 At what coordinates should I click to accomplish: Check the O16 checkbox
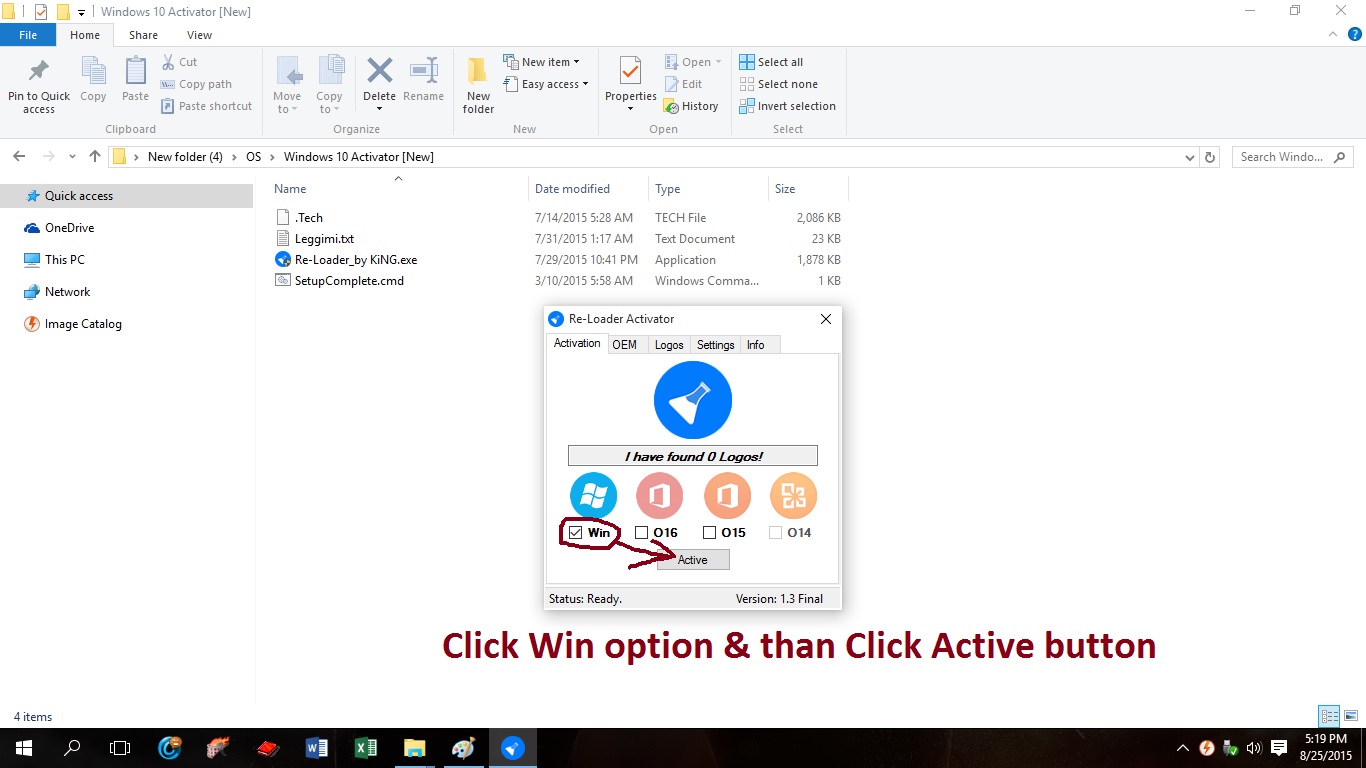tap(642, 532)
